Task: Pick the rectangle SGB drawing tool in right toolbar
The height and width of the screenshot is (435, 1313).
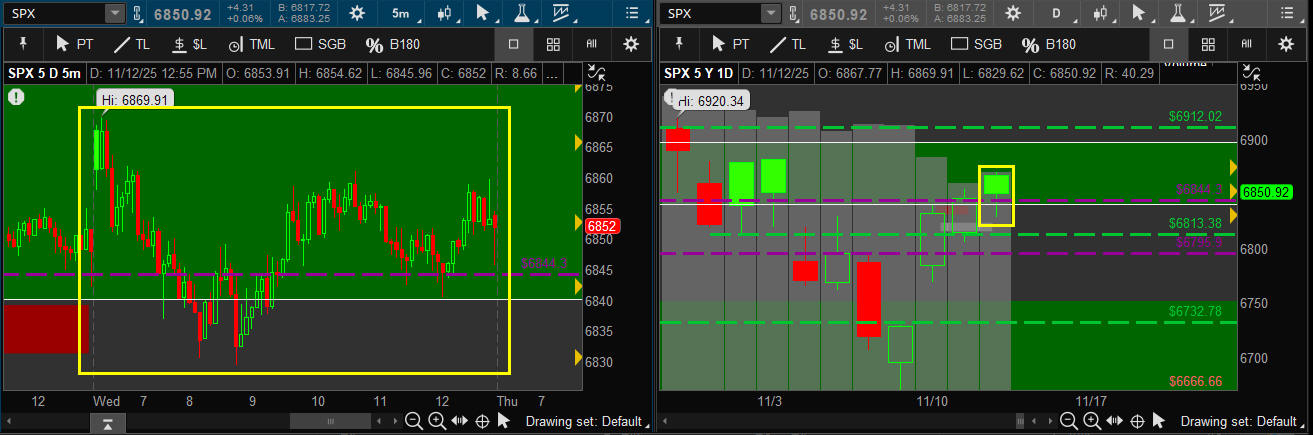Action: tap(975, 44)
